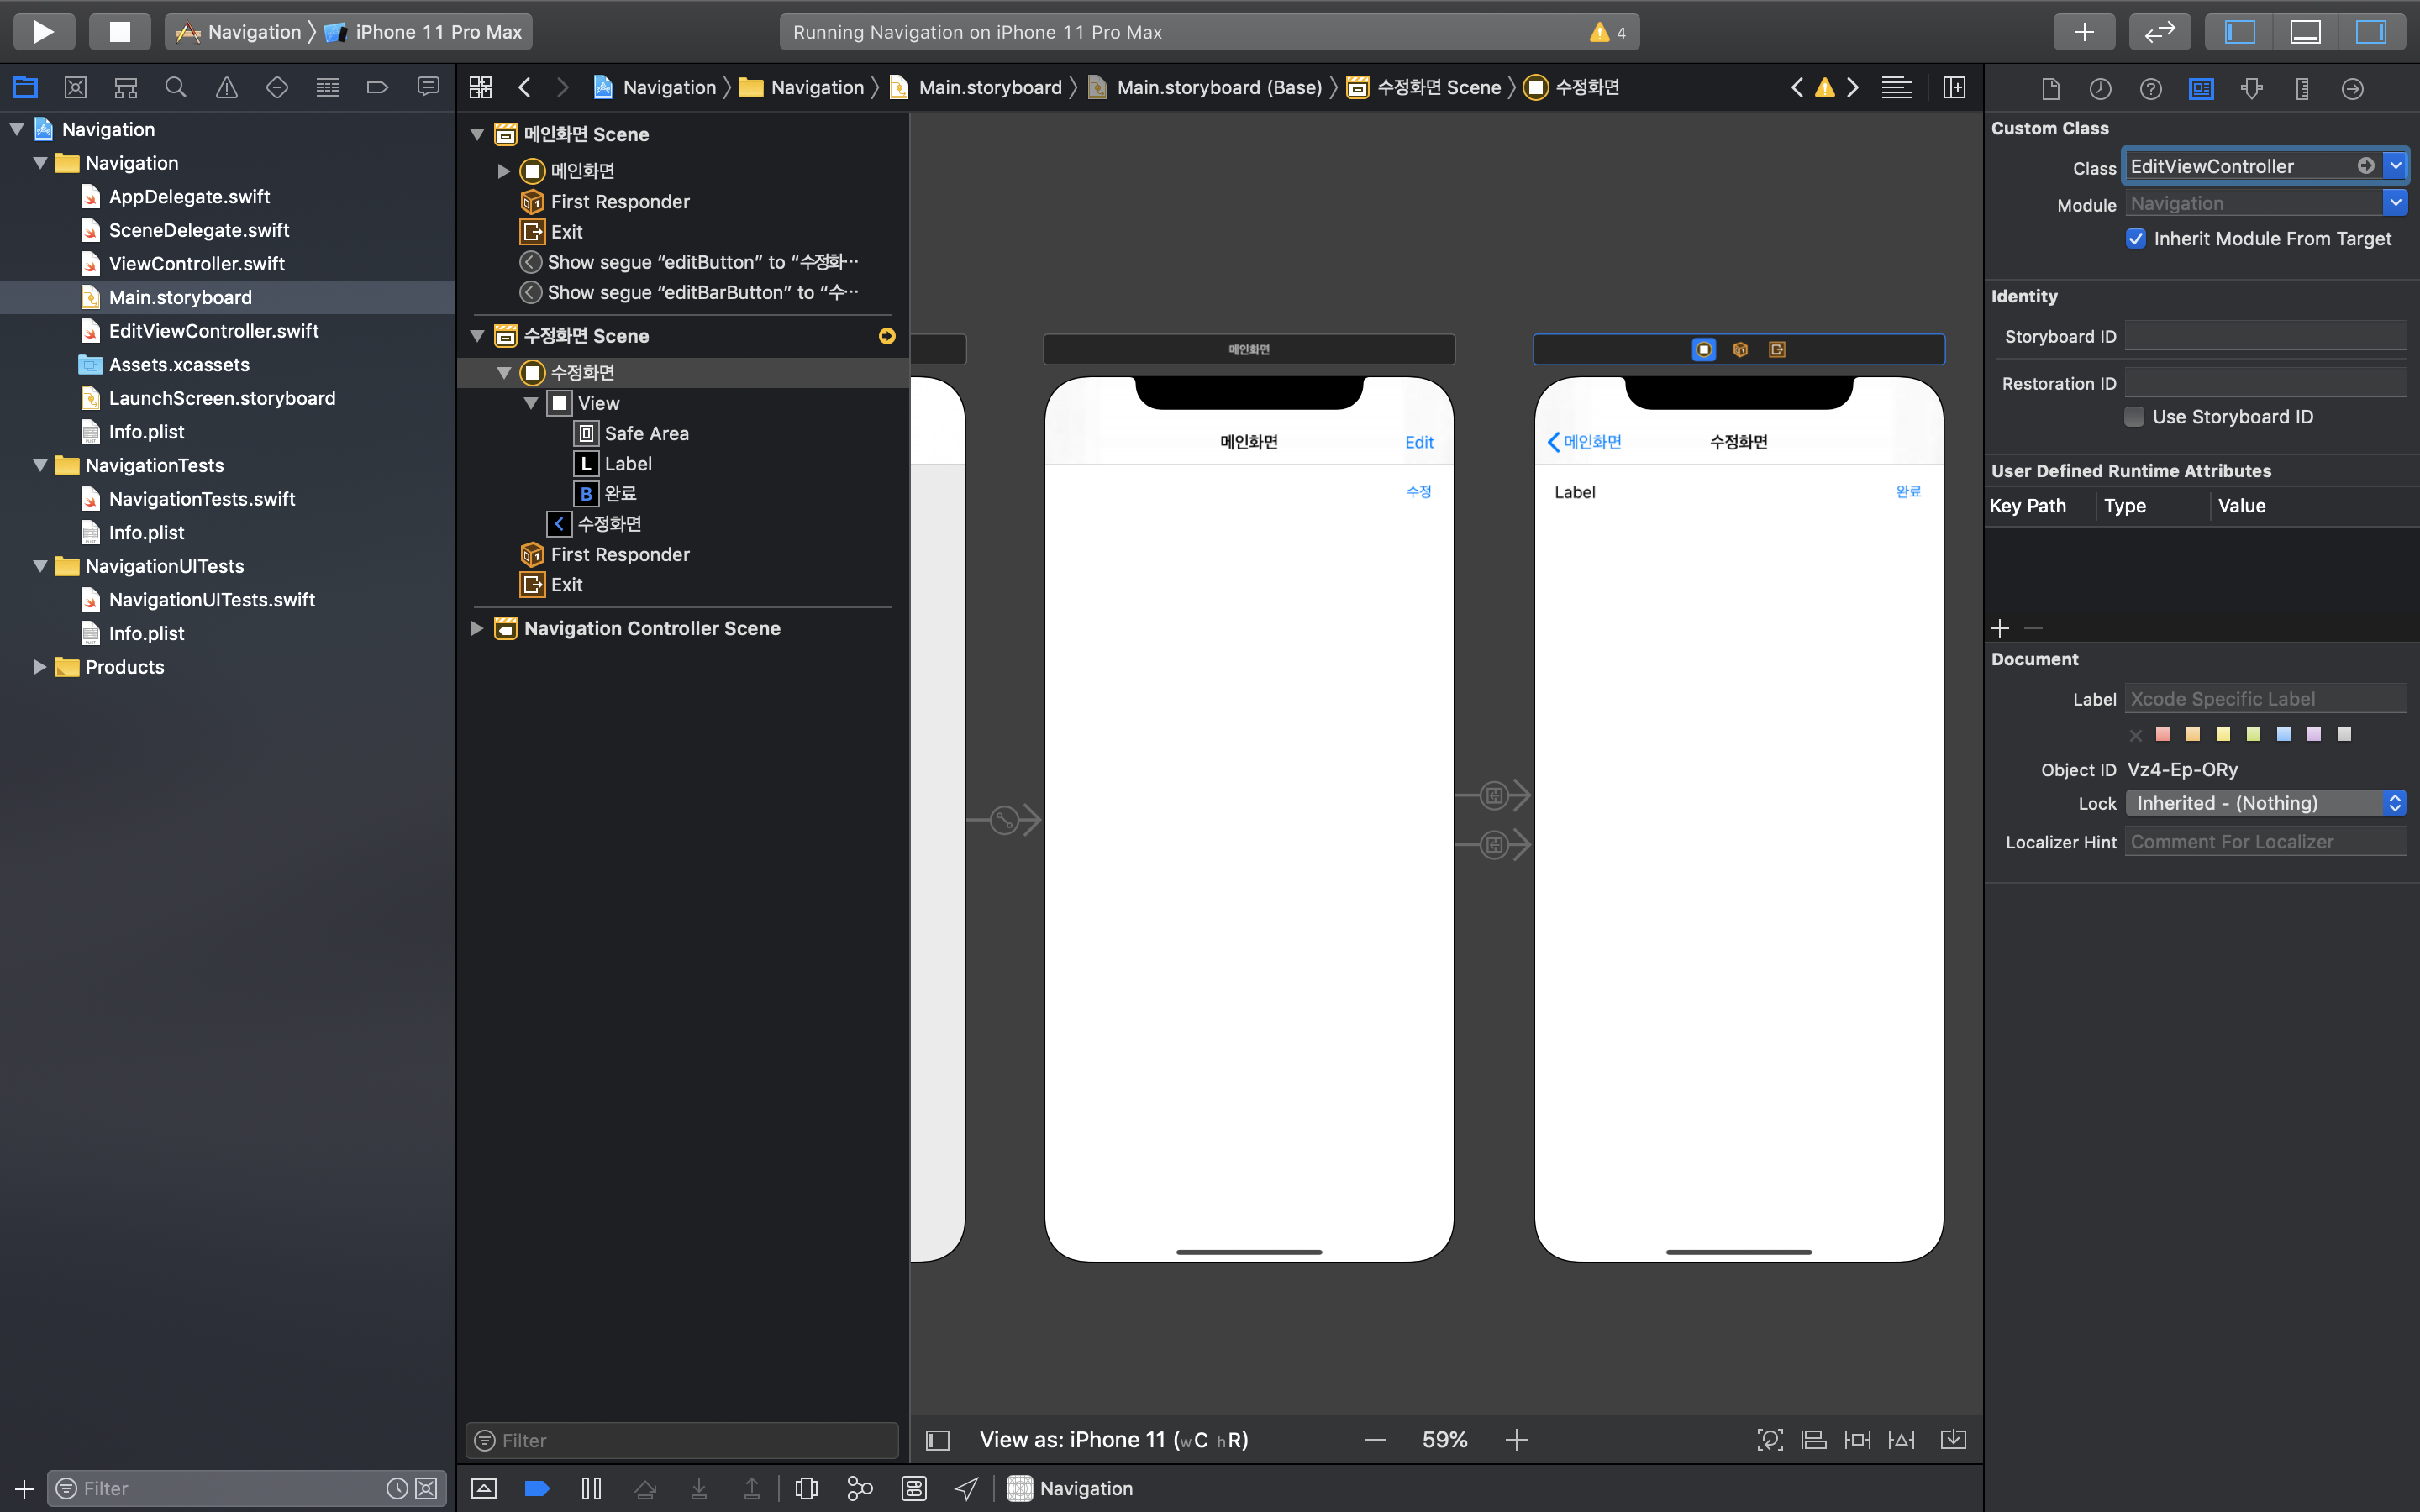2420x1512 pixels.
Task: Click the pause execution debug button
Action: (x=591, y=1488)
